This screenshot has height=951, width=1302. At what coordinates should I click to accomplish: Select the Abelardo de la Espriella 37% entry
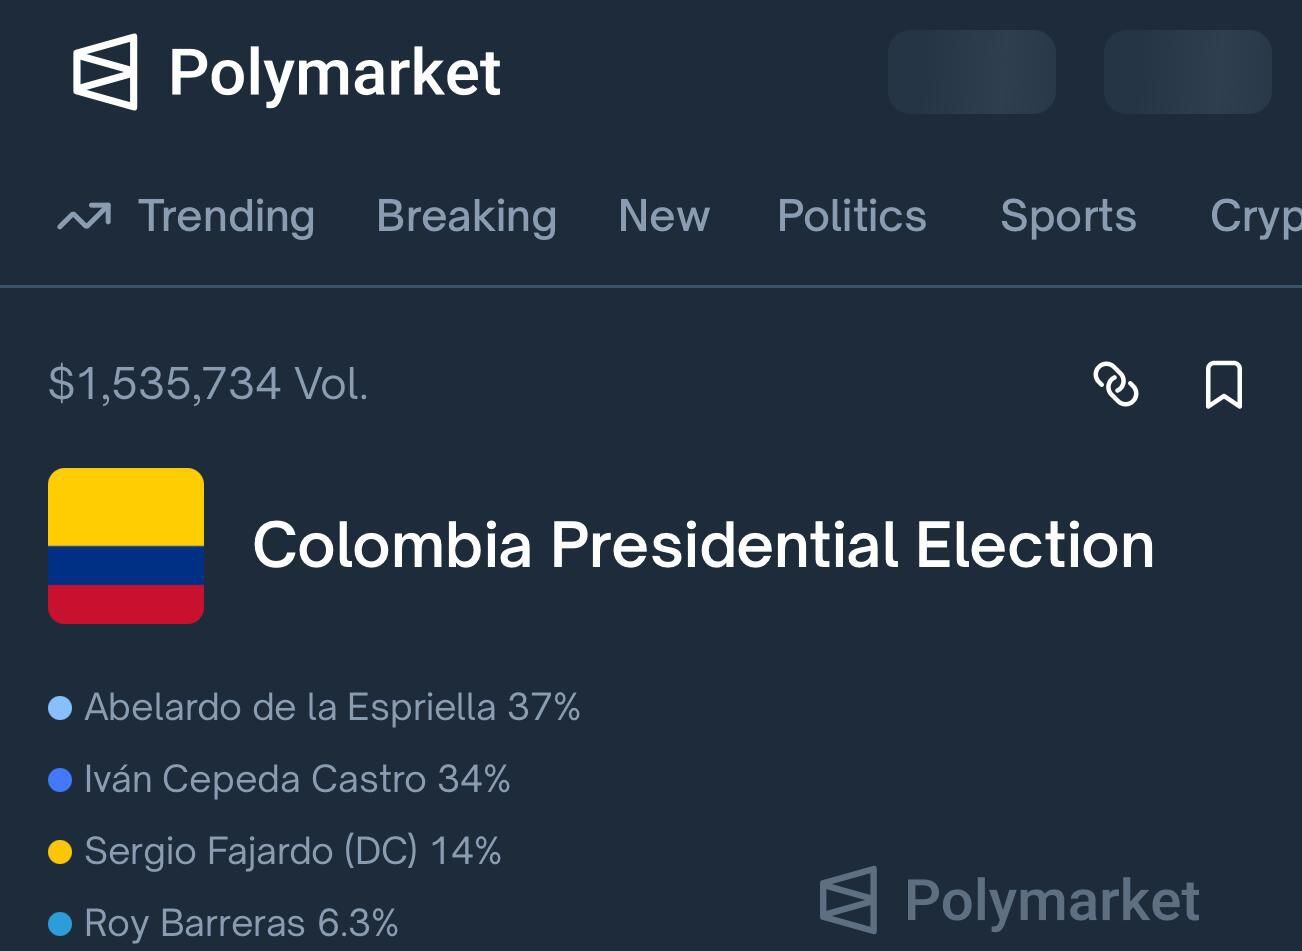tap(332, 708)
